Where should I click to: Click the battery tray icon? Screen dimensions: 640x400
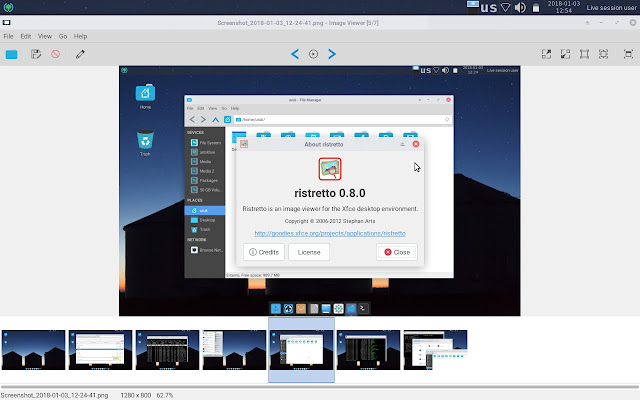[536, 7]
